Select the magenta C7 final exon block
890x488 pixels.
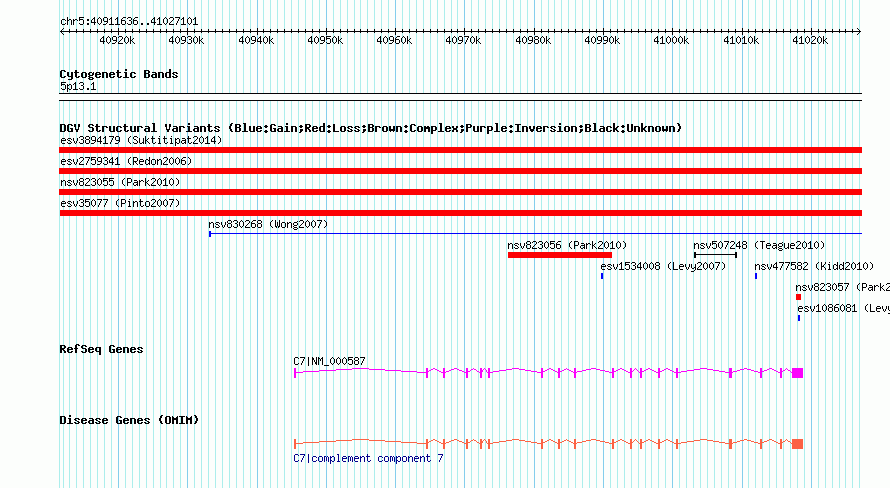click(797, 373)
